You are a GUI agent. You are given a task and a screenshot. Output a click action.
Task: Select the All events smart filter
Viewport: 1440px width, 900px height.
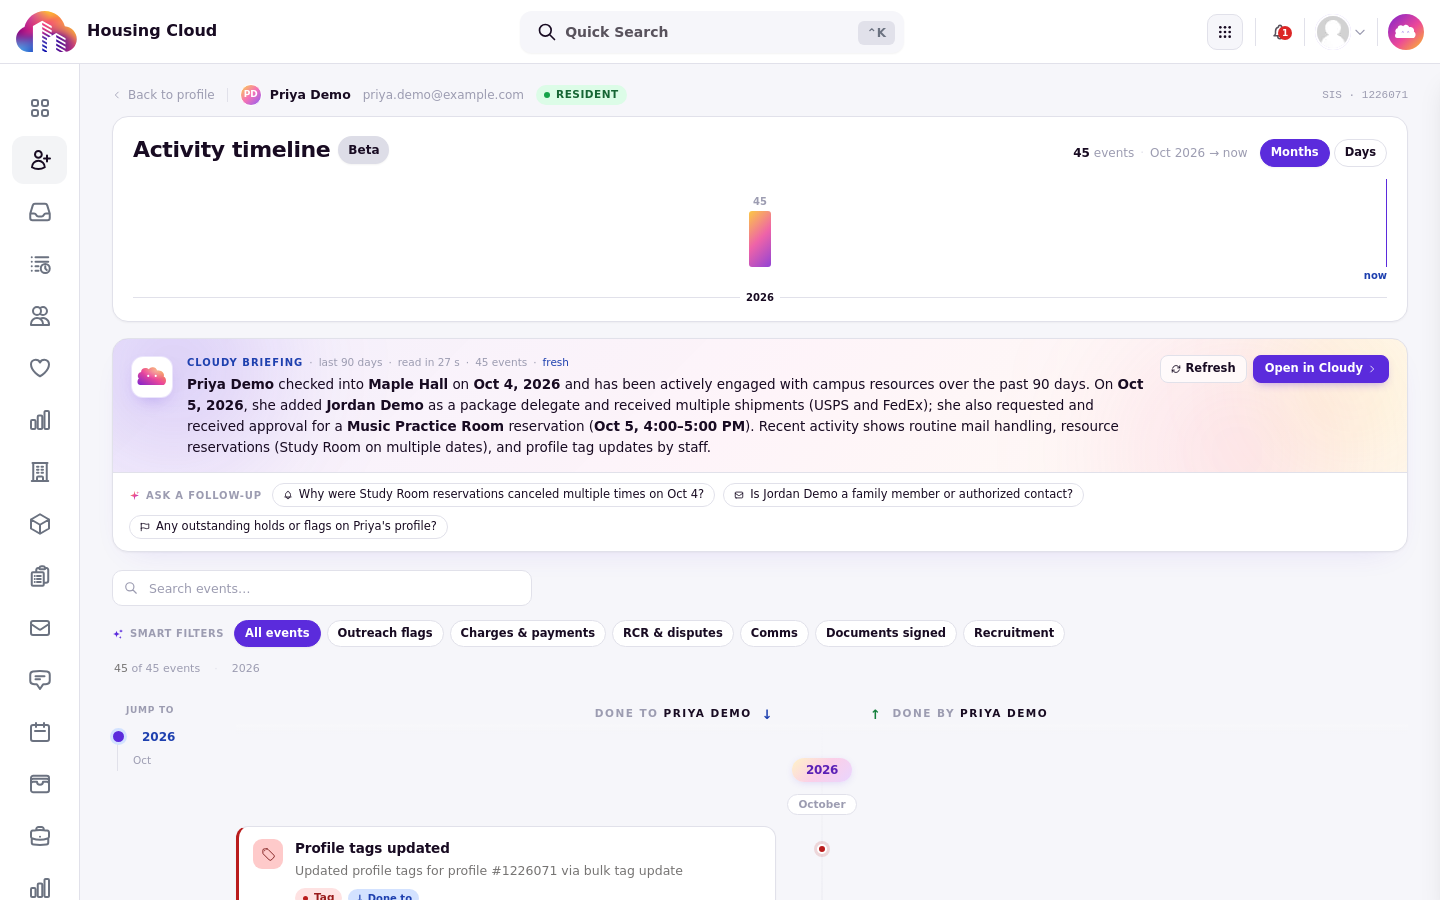277,634
